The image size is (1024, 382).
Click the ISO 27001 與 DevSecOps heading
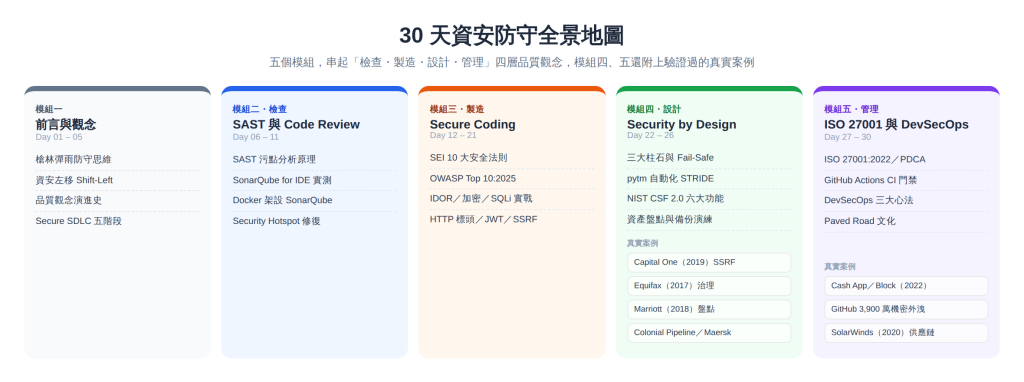[896, 124]
